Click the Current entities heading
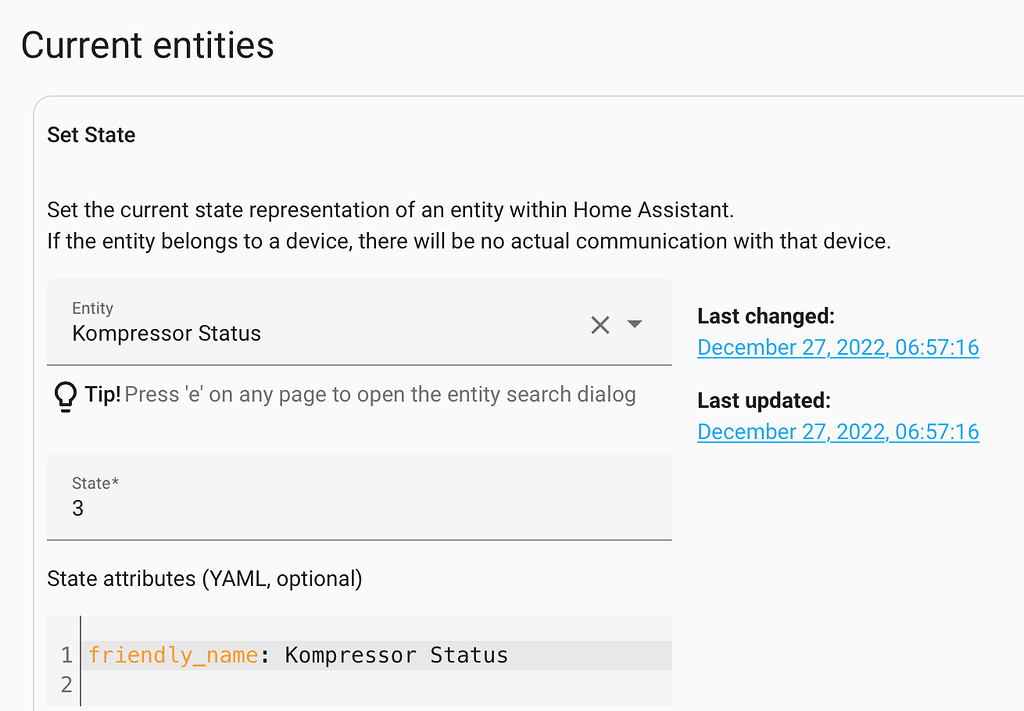1024x711 pixels. (x=147, y=46)
